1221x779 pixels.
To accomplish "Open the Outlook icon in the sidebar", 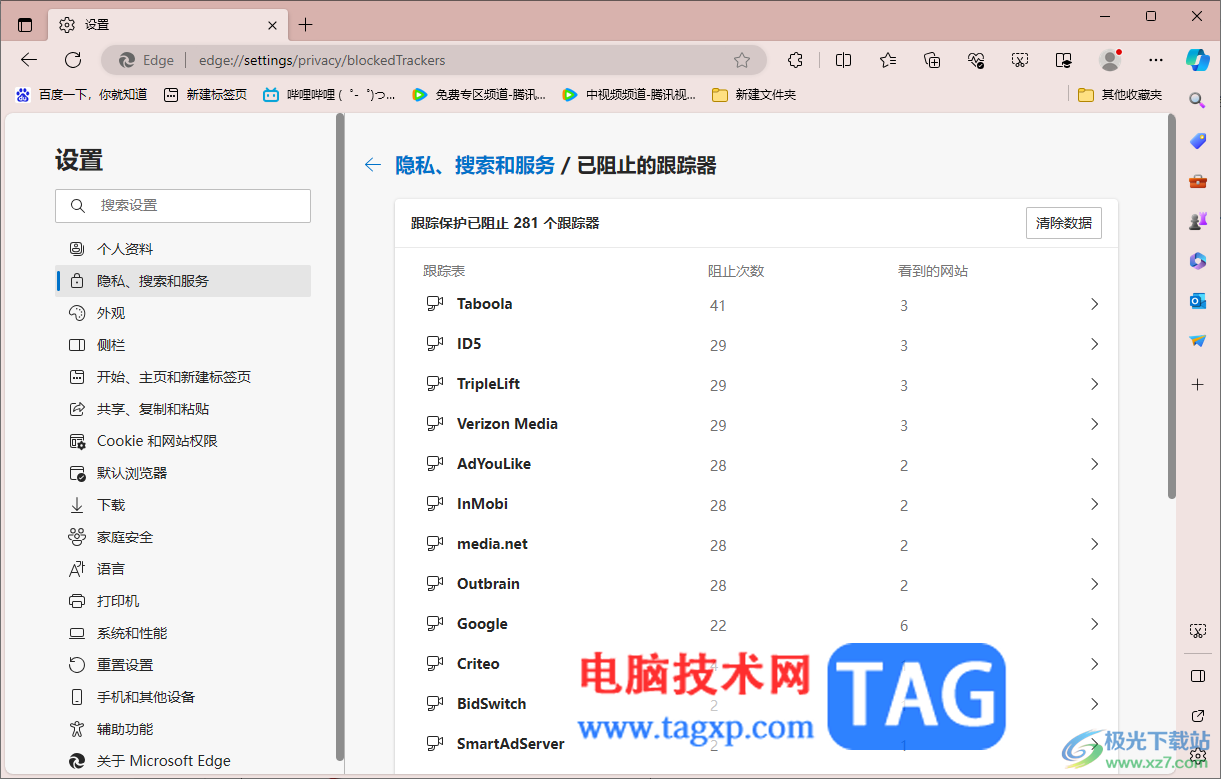I will (1197, 301).
